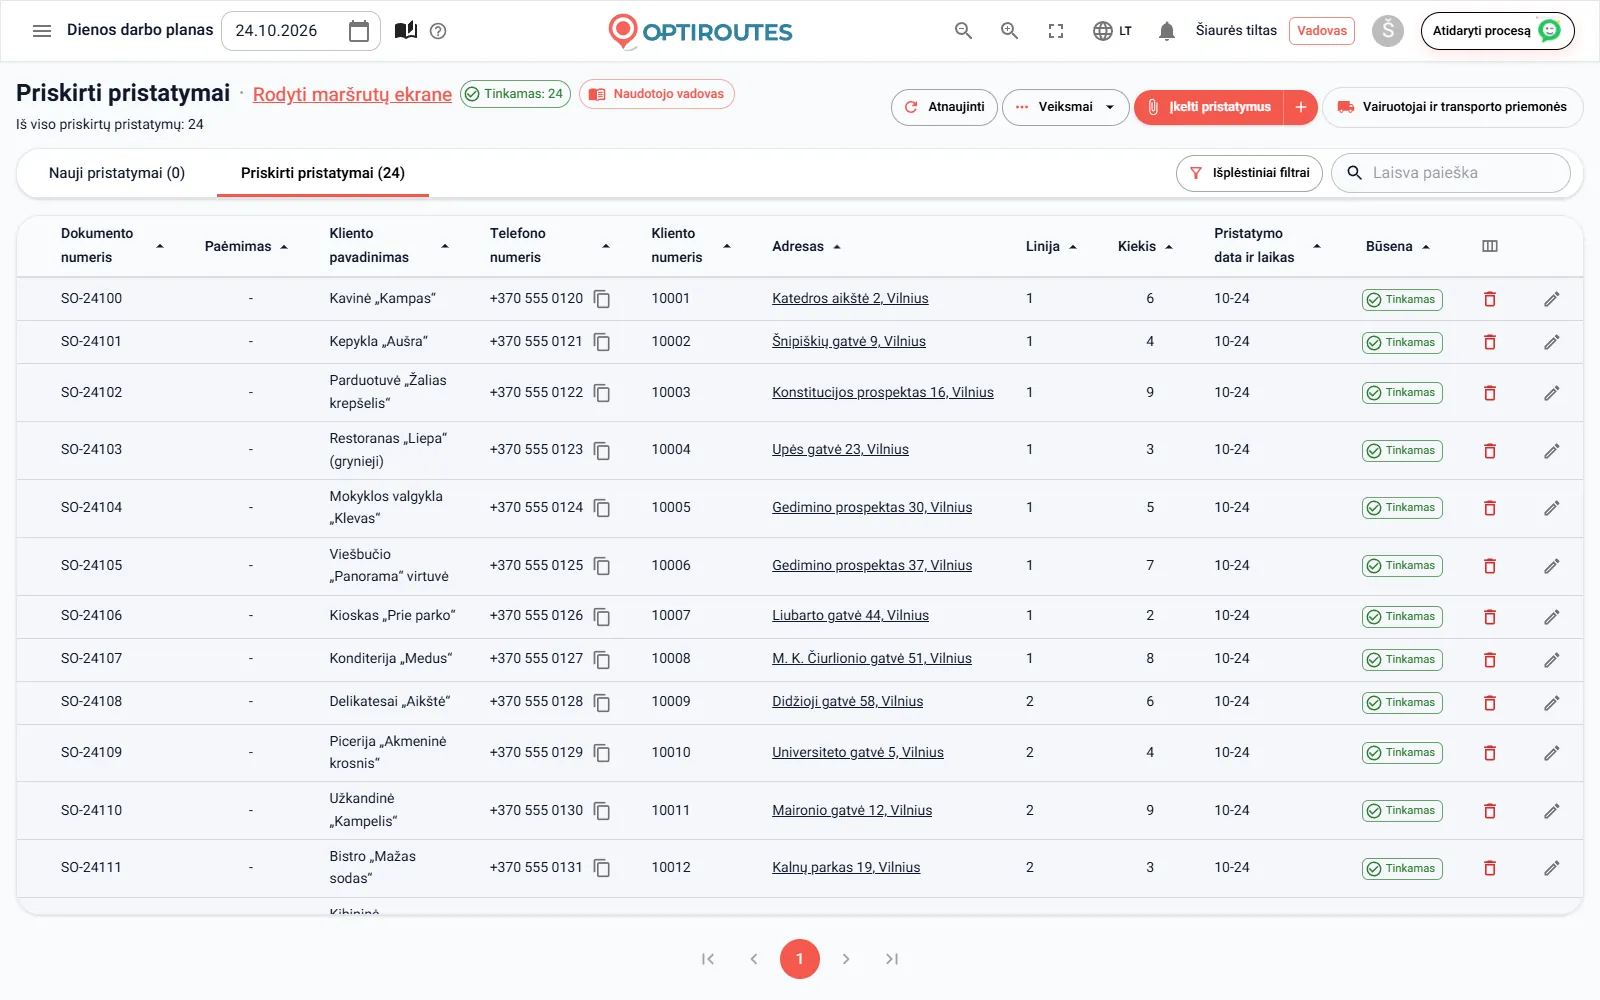The image size is (1600, 1000).
Task: Click the zoom in magnifier icon
Action: [1010, 31]
